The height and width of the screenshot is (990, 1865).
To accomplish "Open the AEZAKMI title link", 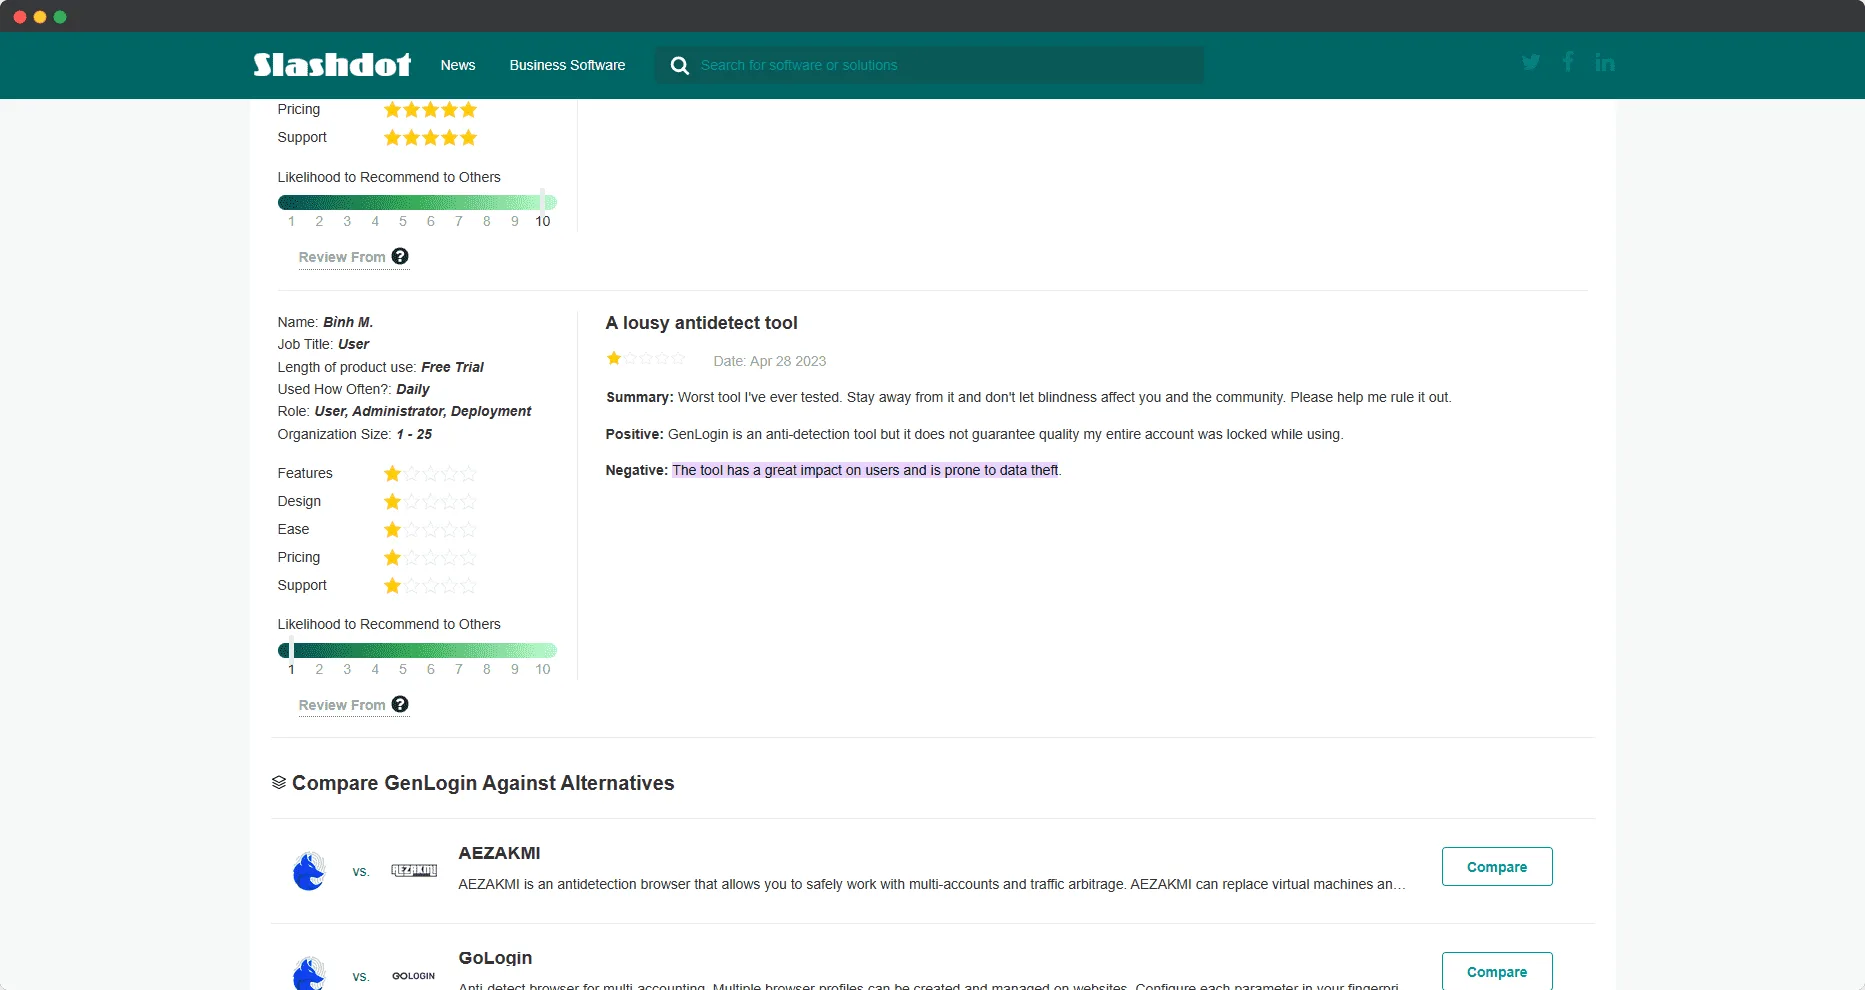I will tap(499, 853).
